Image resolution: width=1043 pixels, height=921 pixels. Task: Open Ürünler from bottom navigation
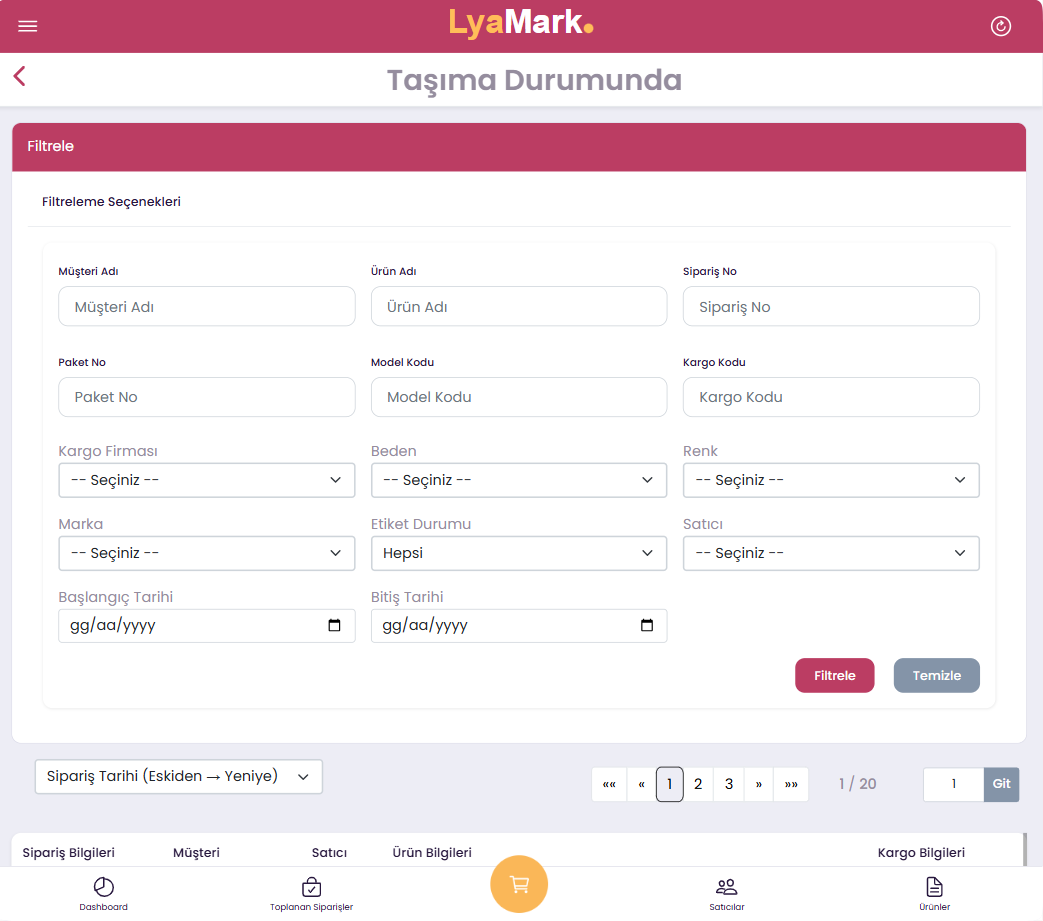coord(934,893)
